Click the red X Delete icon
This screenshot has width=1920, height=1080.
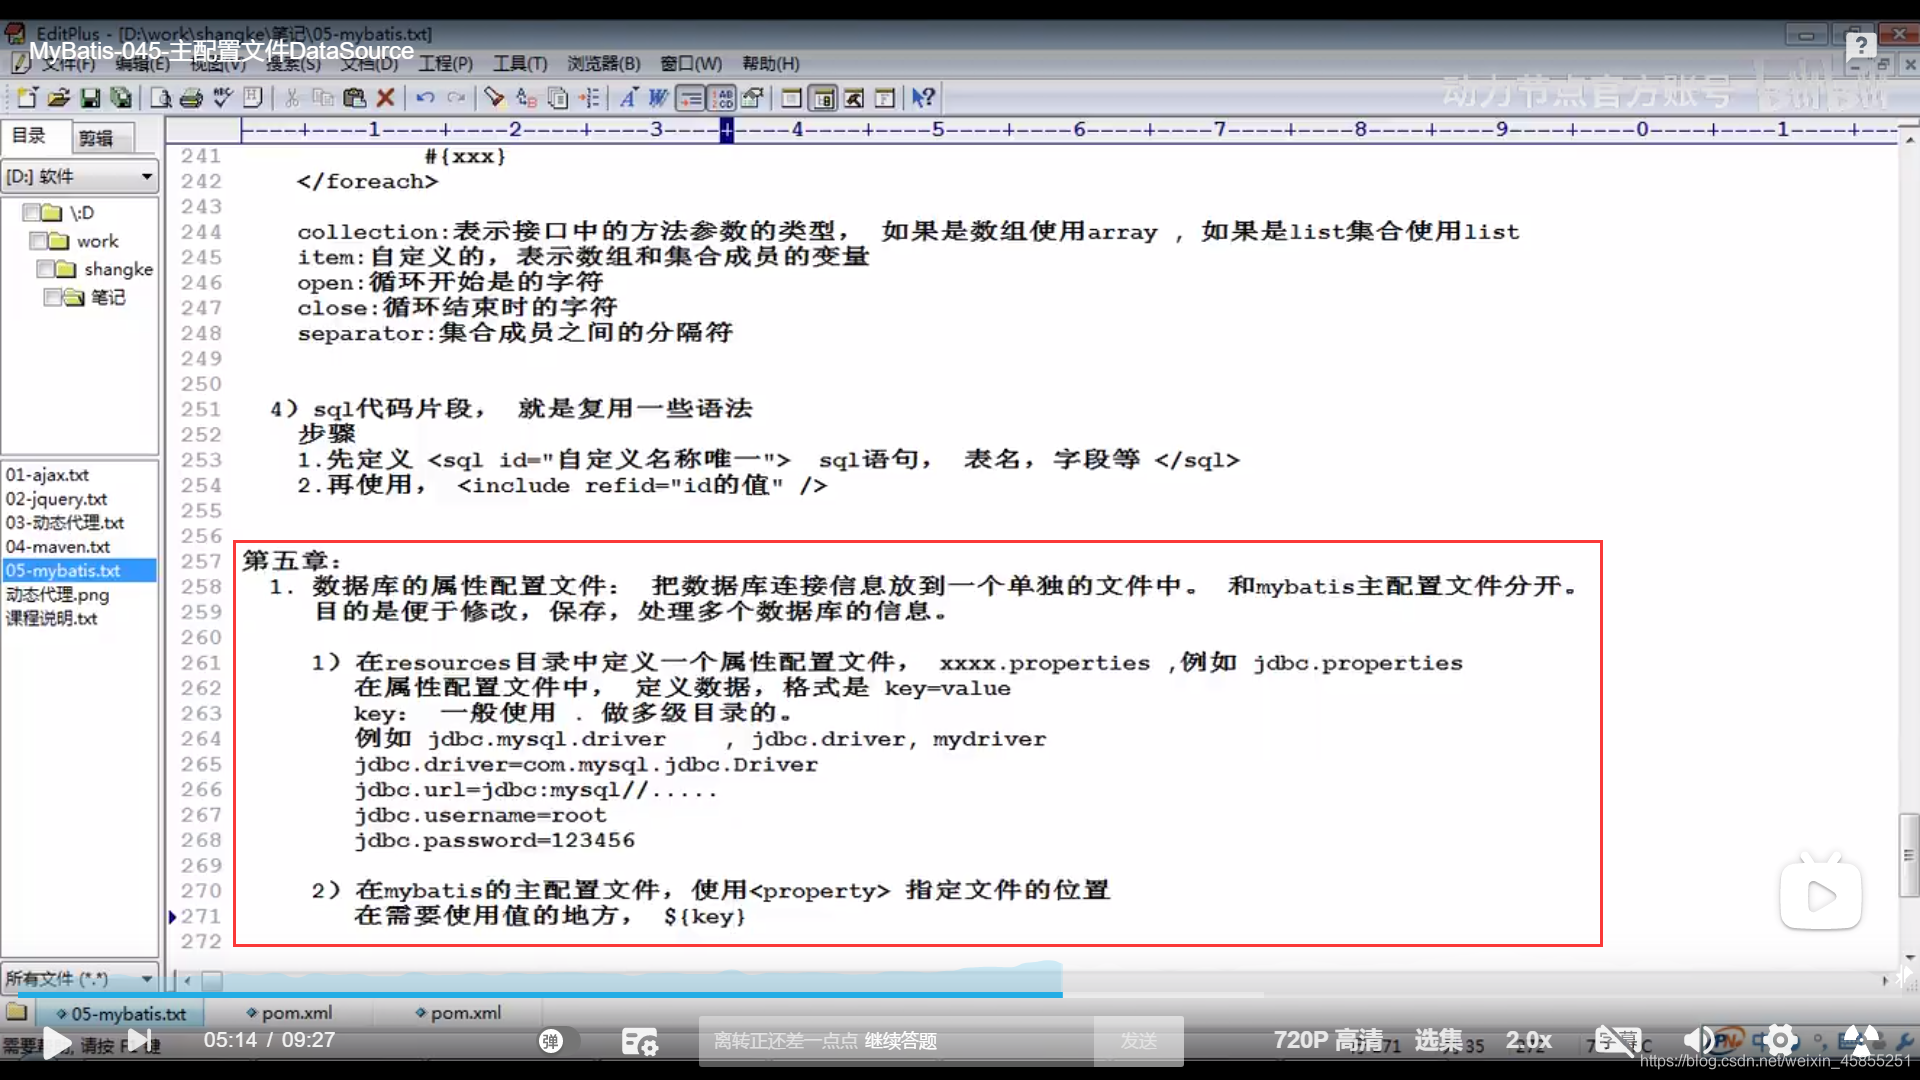pyautogui.click(x=385, y=97)
